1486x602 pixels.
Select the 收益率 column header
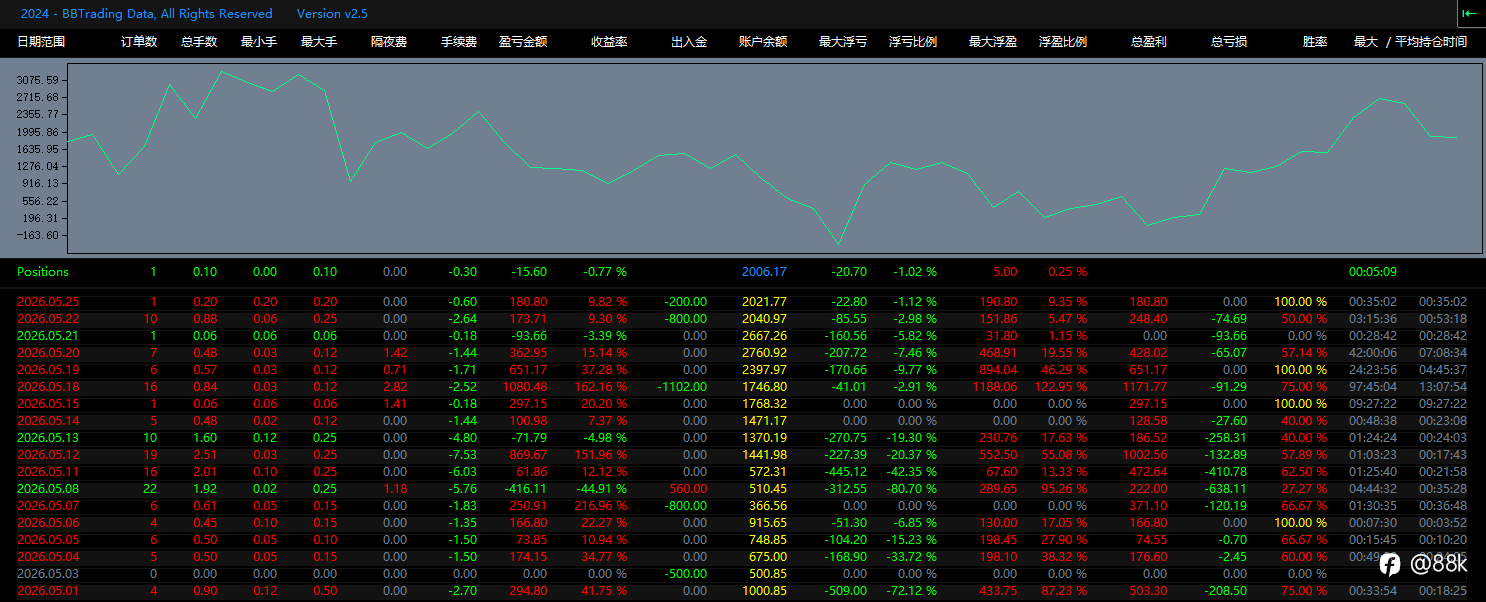[609, 42]
